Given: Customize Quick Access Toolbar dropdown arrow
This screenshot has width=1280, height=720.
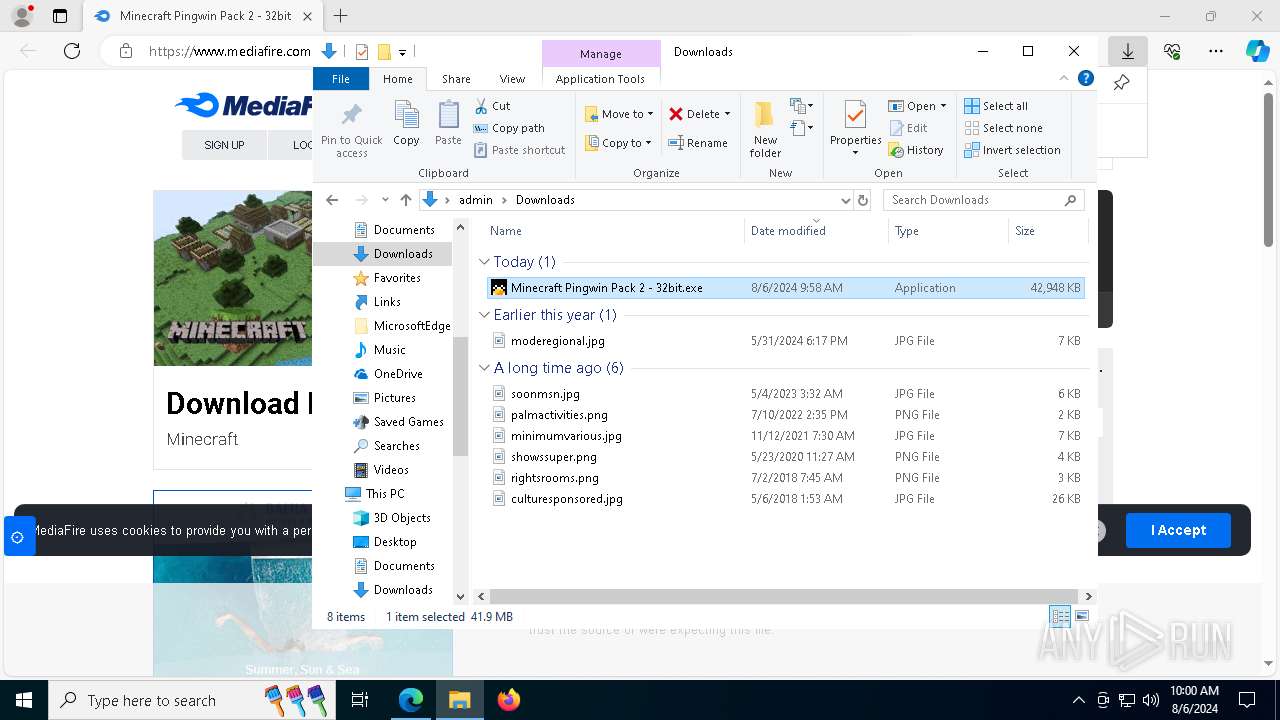Looking at the screenshot, I should (402, 52).
